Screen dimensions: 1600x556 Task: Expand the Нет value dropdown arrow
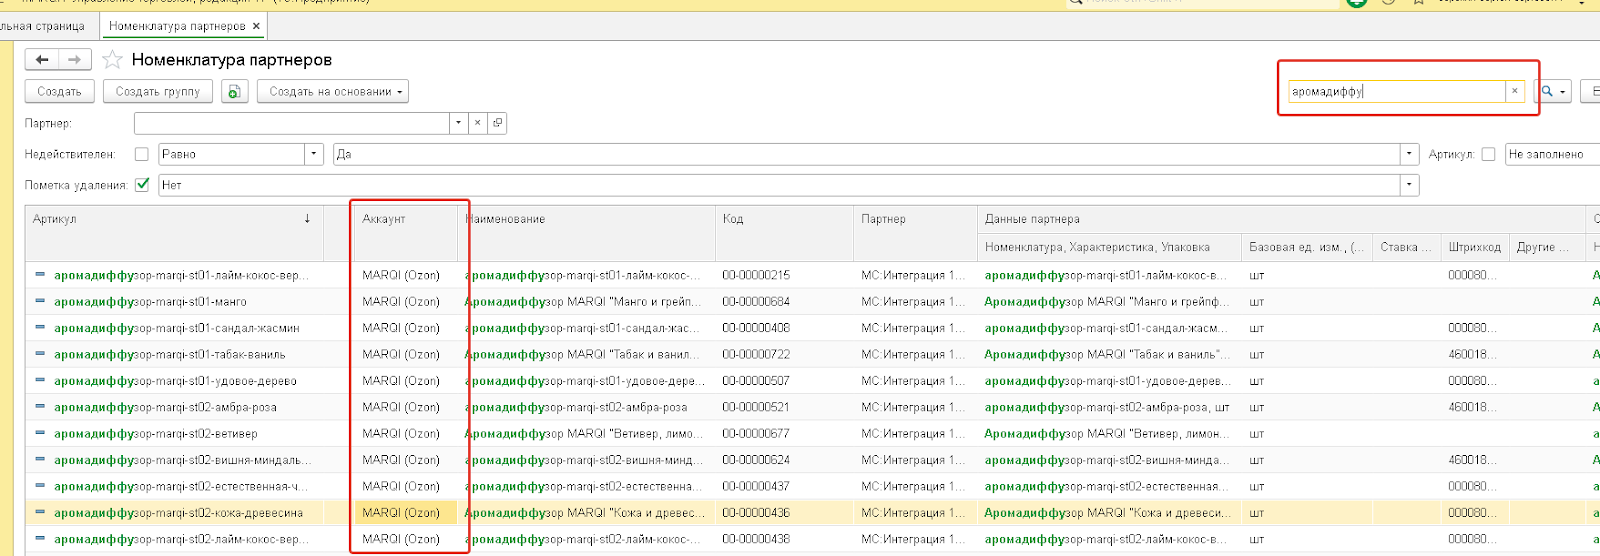pyautogui.click(x=1410, y=185)
